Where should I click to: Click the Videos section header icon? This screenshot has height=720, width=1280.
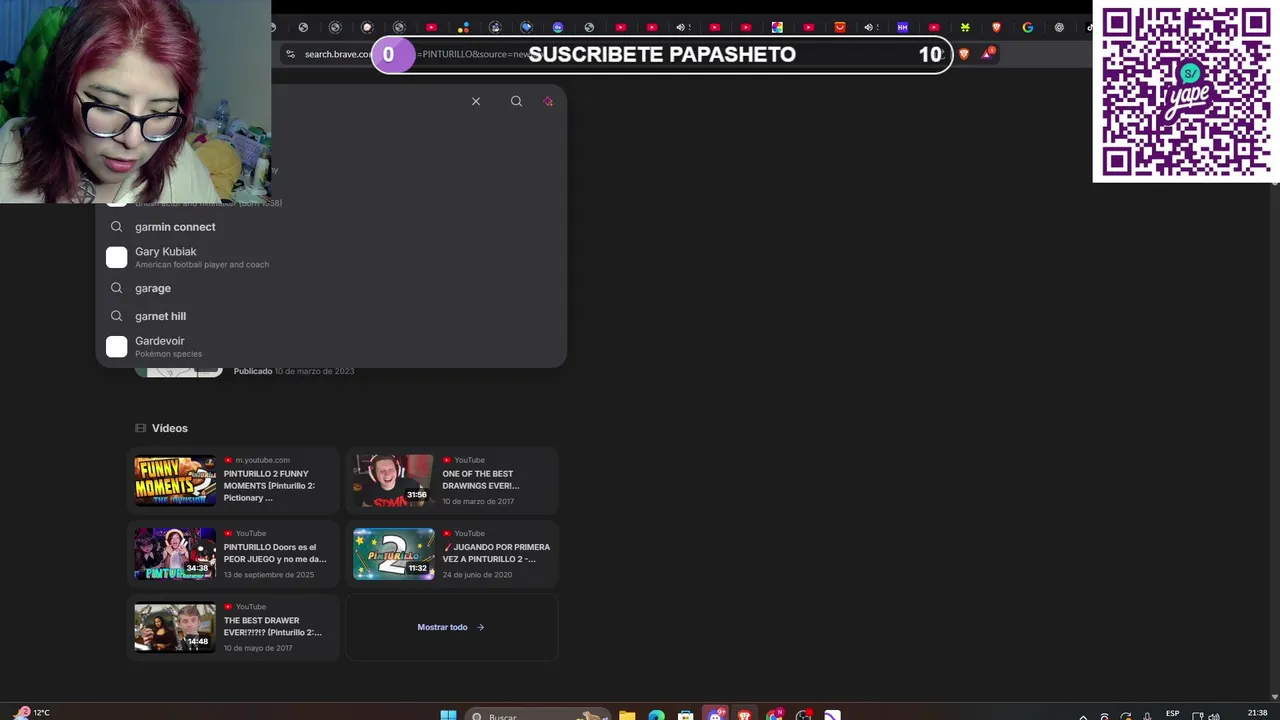tap(140, 428)
